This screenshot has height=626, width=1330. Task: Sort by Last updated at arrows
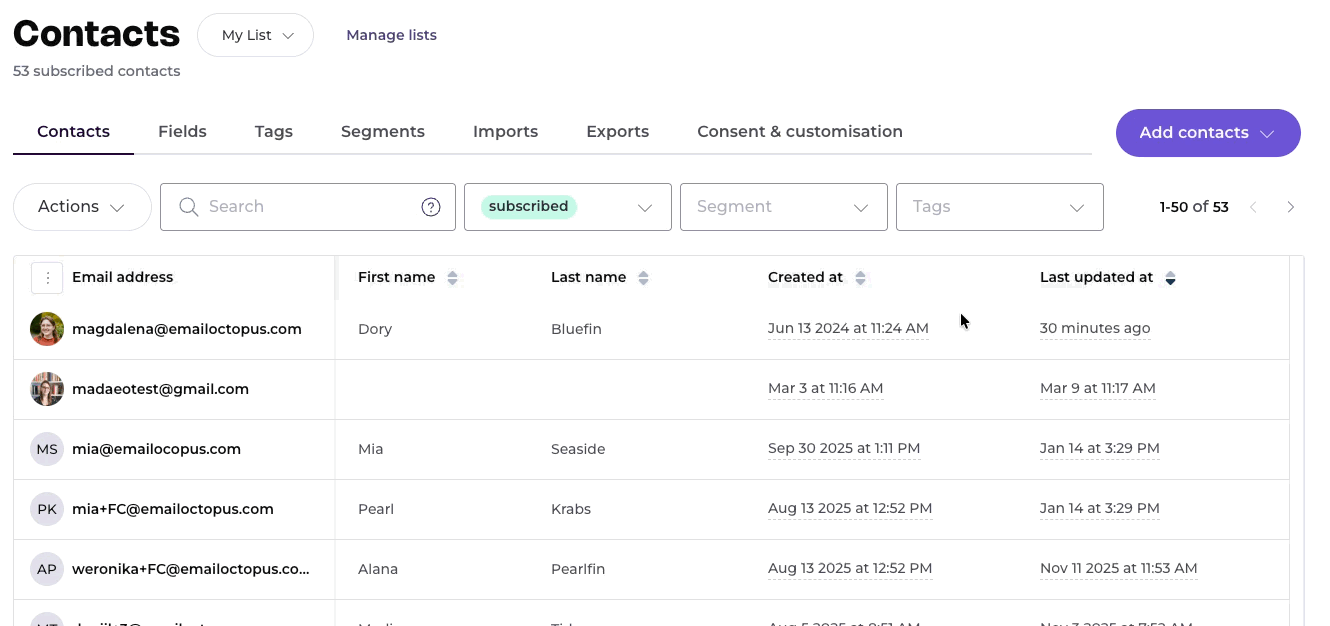[x=1170, y=278]
